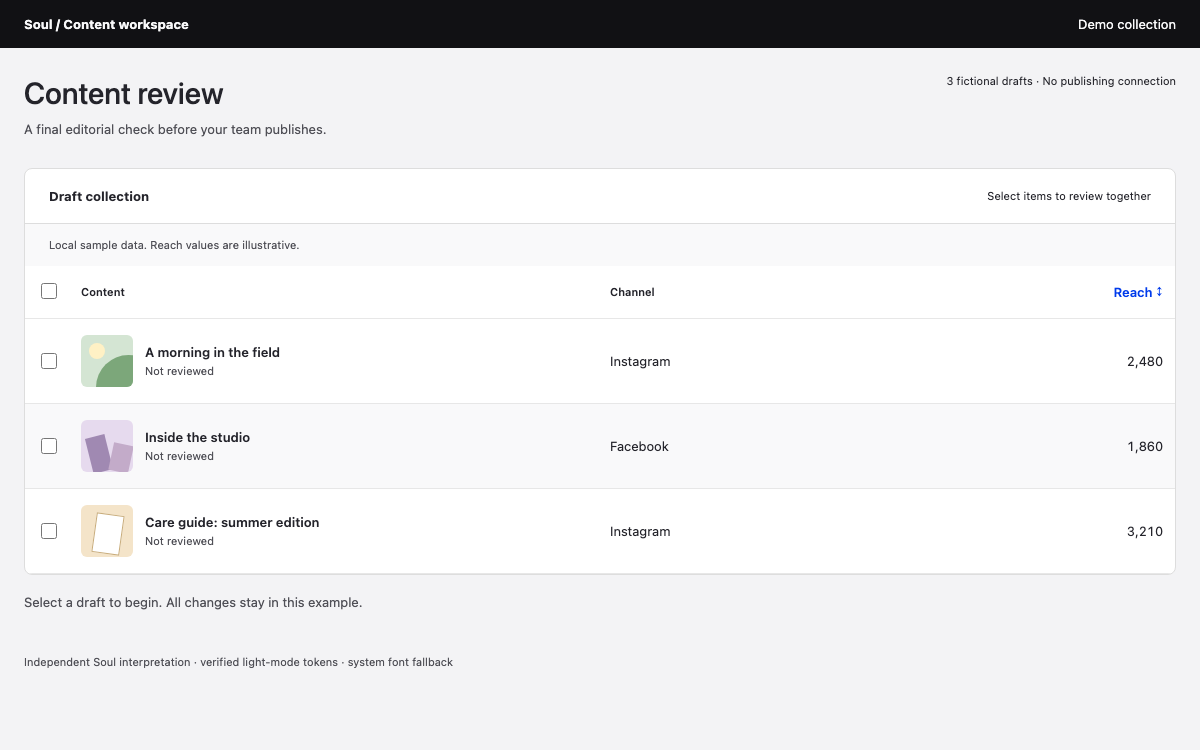The height and width of the screenshot is (750, 1200).
Task: Click the Soul / Content workspace breadcrumb
Action: (x=106, y=24)
